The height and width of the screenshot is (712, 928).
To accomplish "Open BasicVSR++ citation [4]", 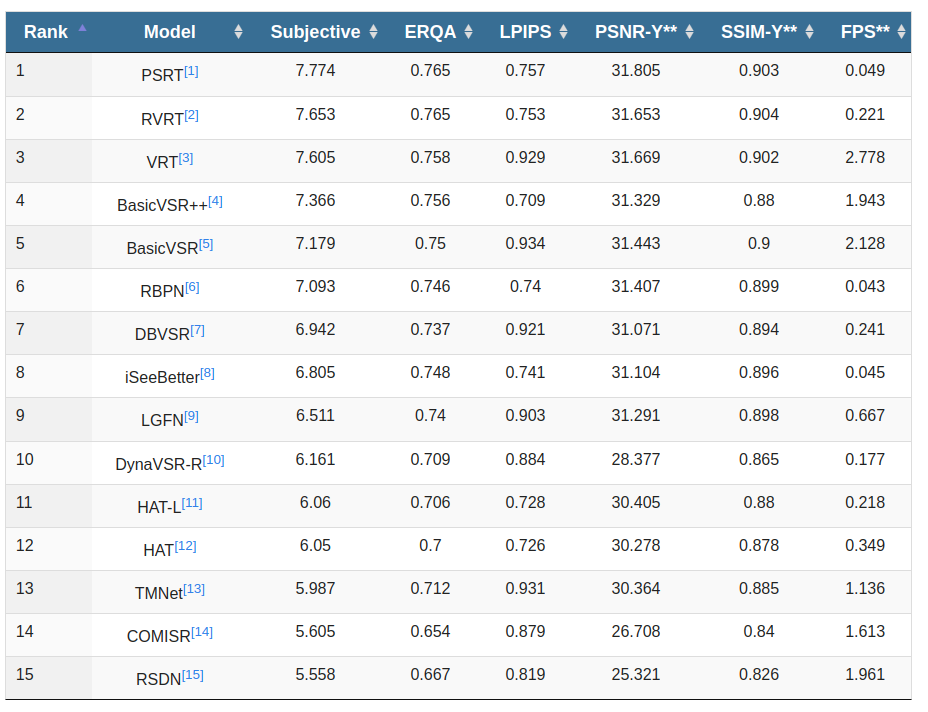I will point(215,201).
